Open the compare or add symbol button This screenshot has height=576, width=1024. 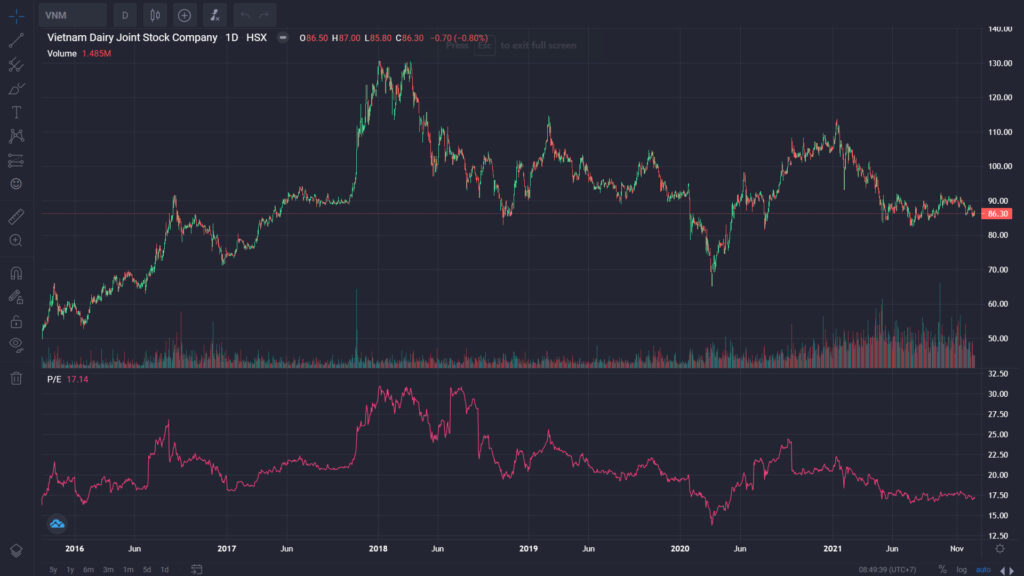(184, 15)
